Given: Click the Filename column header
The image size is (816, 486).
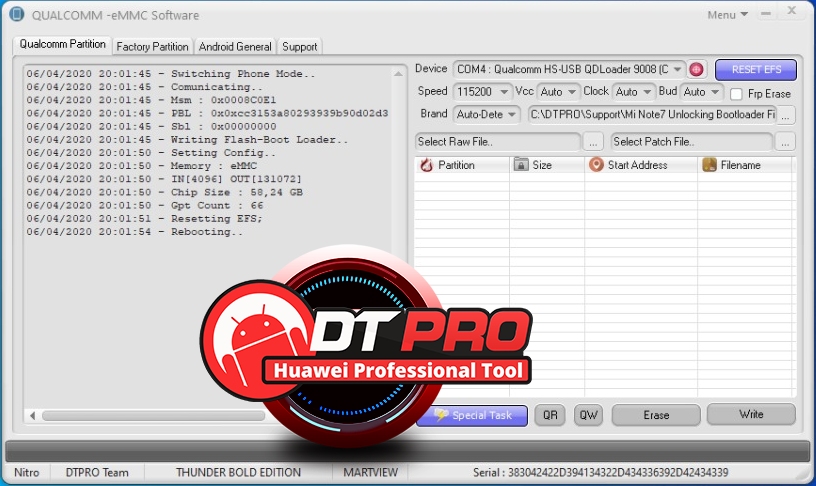Looking at the screenshot, I should tap(745, 165).
